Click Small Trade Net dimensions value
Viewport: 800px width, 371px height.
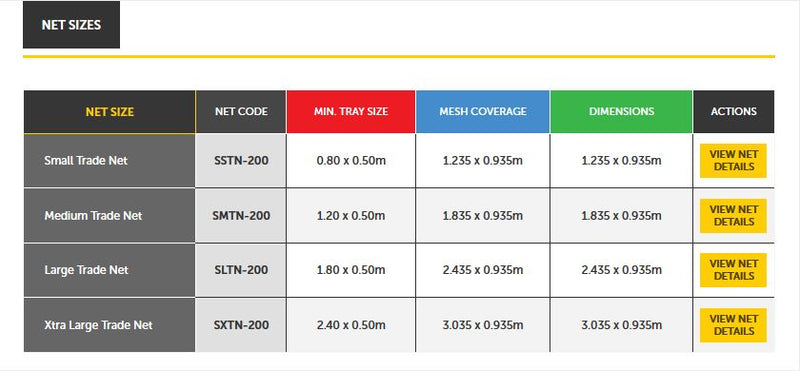point(621,161)
